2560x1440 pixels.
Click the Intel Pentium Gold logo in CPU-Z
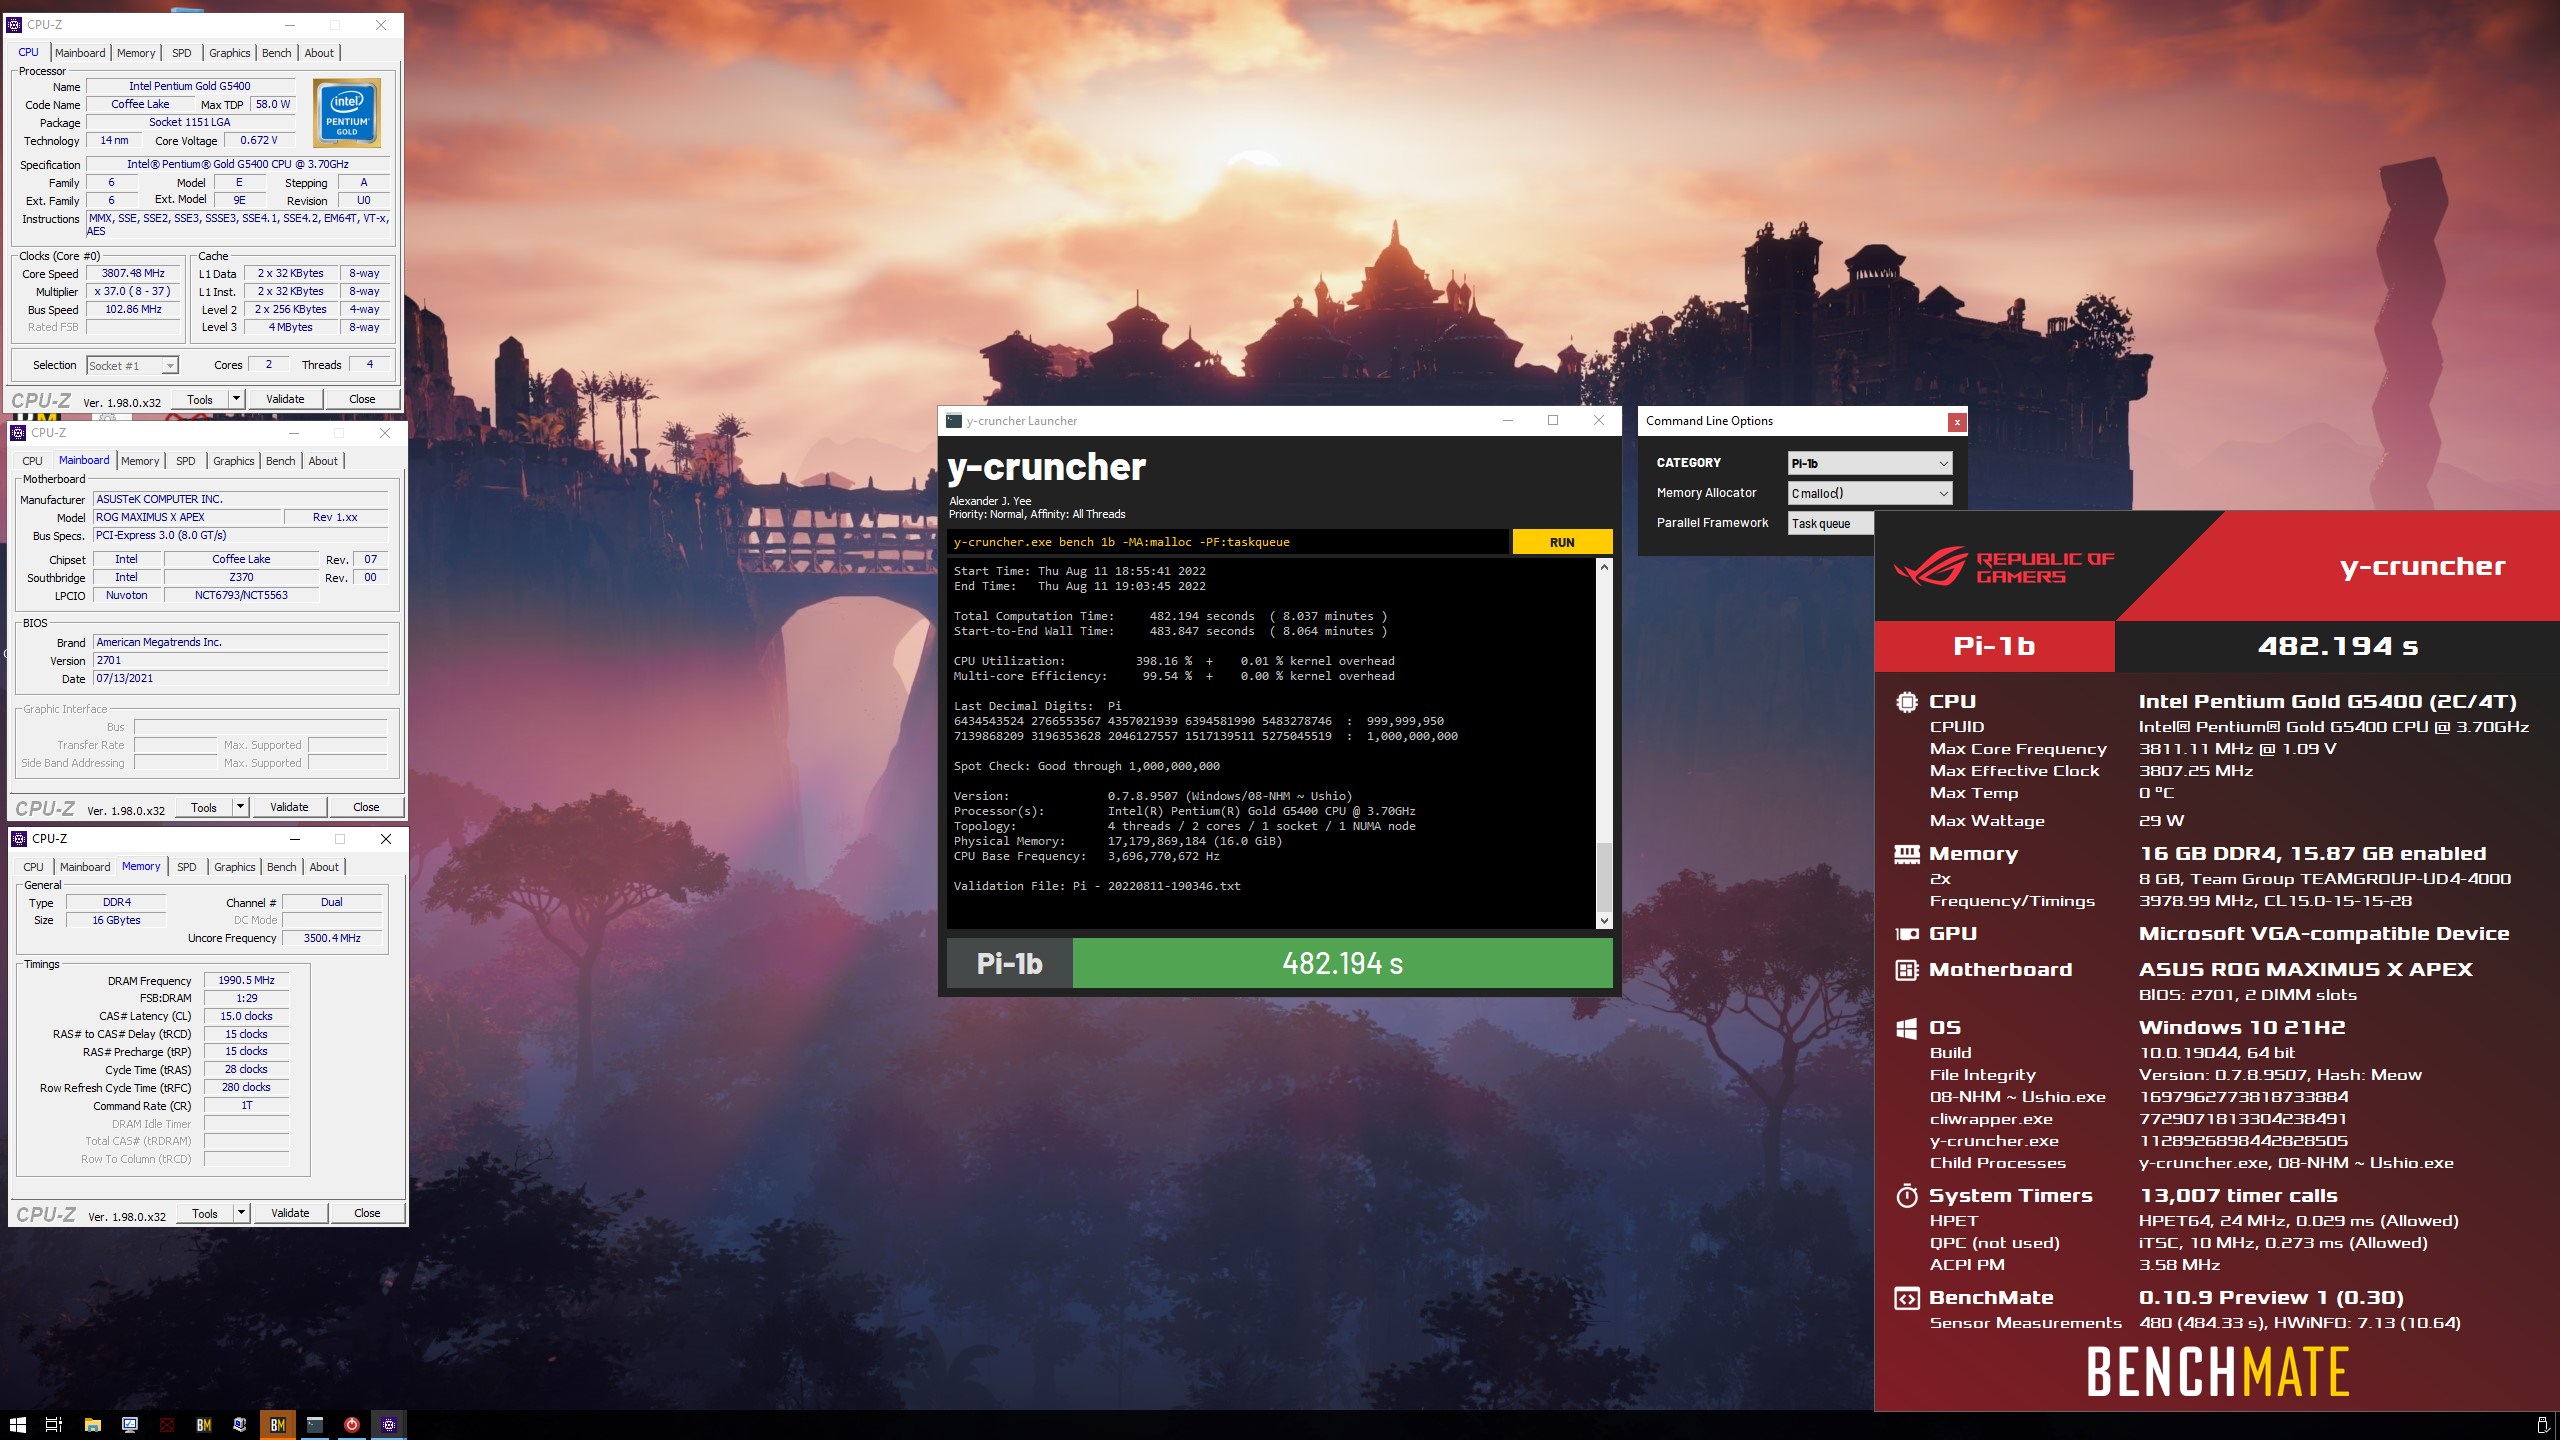point(347,114)
